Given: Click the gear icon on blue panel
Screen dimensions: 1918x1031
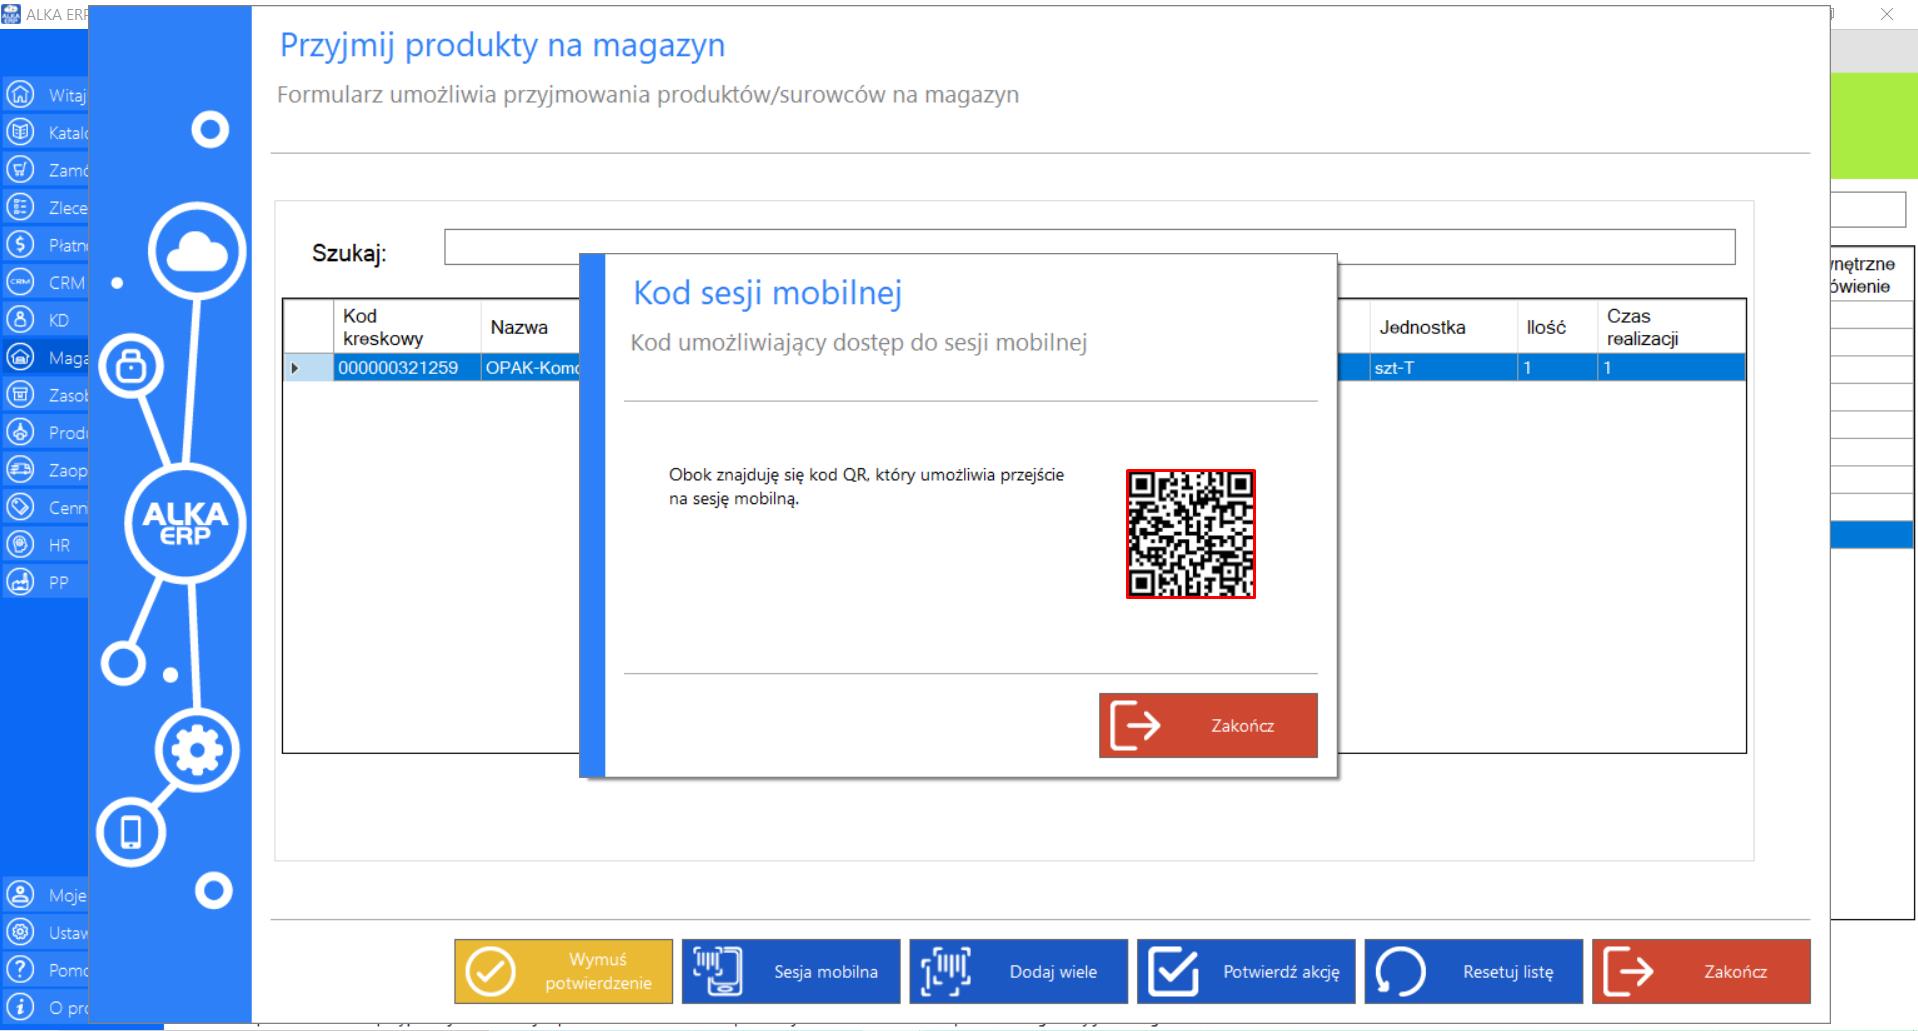Looking at the screenshot, I should coord(197,750).
